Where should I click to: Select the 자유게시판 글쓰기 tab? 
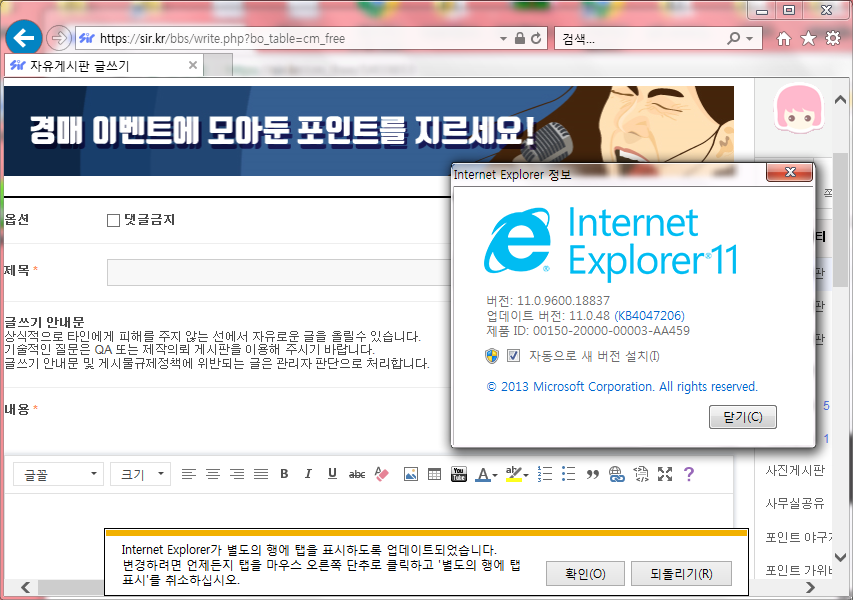pos(103,66)
